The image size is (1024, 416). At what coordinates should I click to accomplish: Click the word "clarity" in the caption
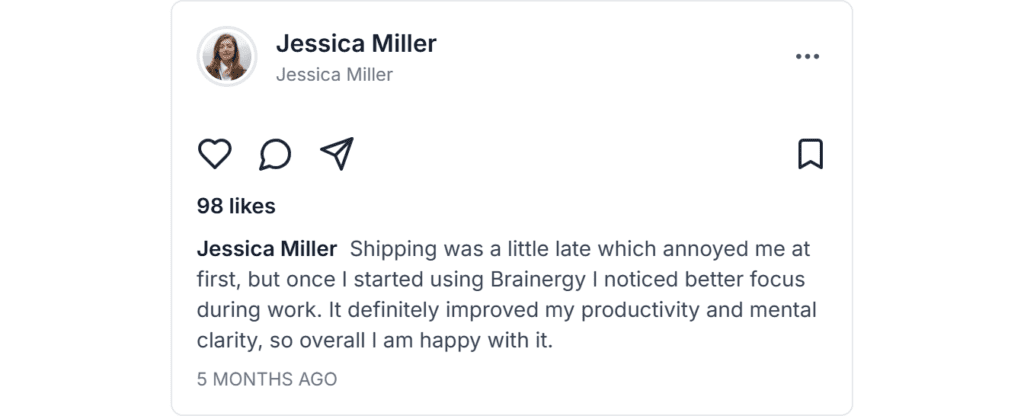tap(230, 341)
